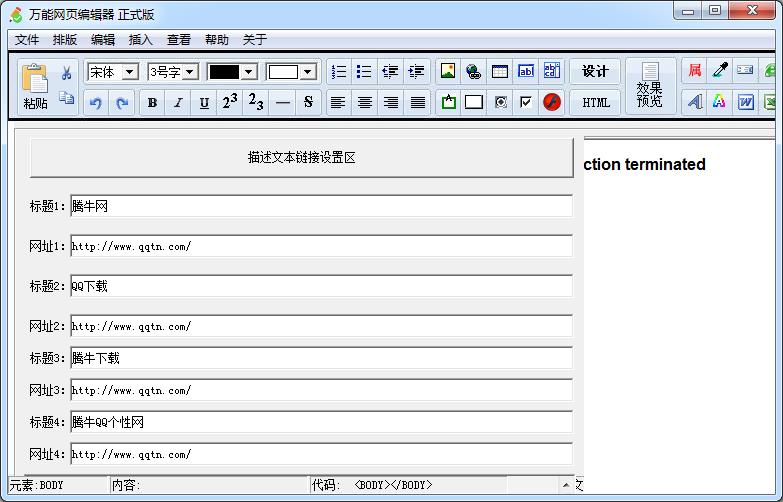Insert a table with the table icon
Viewport: 783px width, 502px height.
(x=500, y=71)
